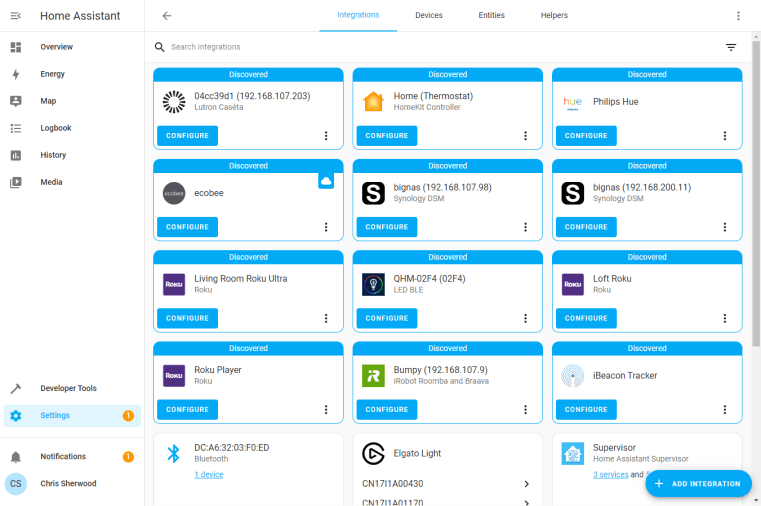This screenshot has width=761, height=506.
Task: Open the Notifications bell icon
Action: [16, 457]
